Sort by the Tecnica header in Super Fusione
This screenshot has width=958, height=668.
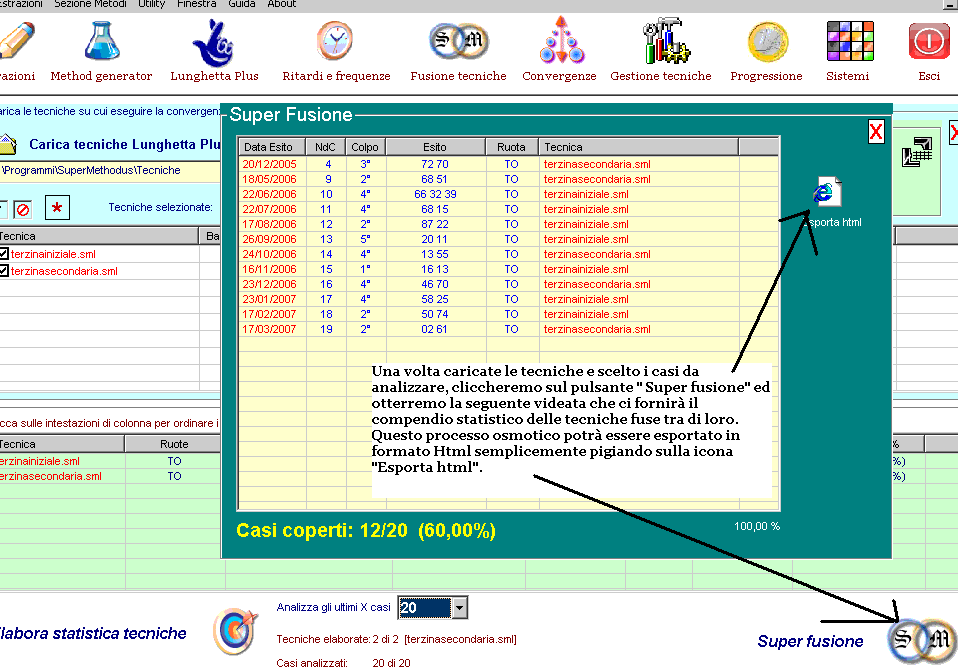pos(638,147)
